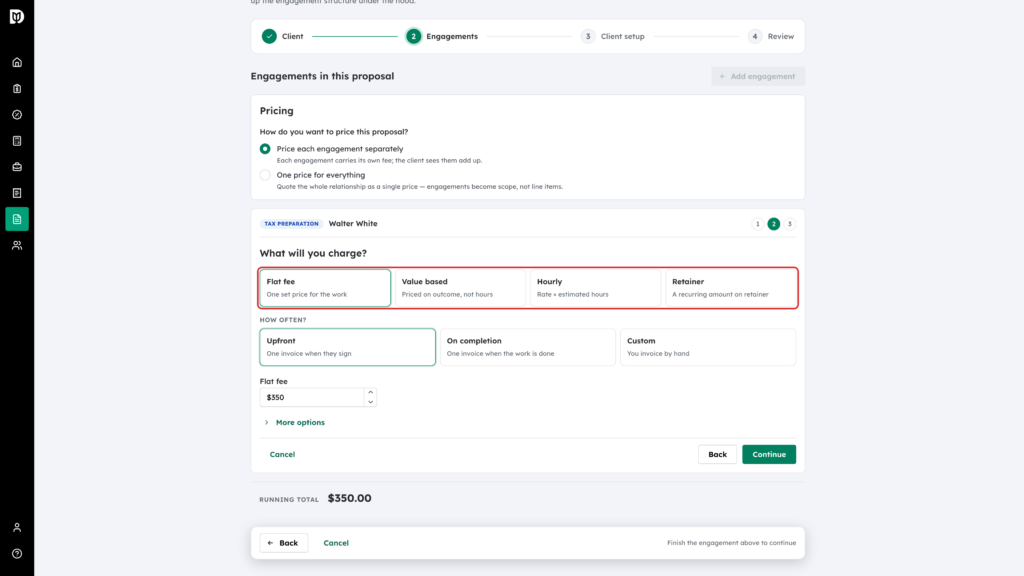
Task: Open the people/clients icon in sidebar
Action: (x=17, y=246)
